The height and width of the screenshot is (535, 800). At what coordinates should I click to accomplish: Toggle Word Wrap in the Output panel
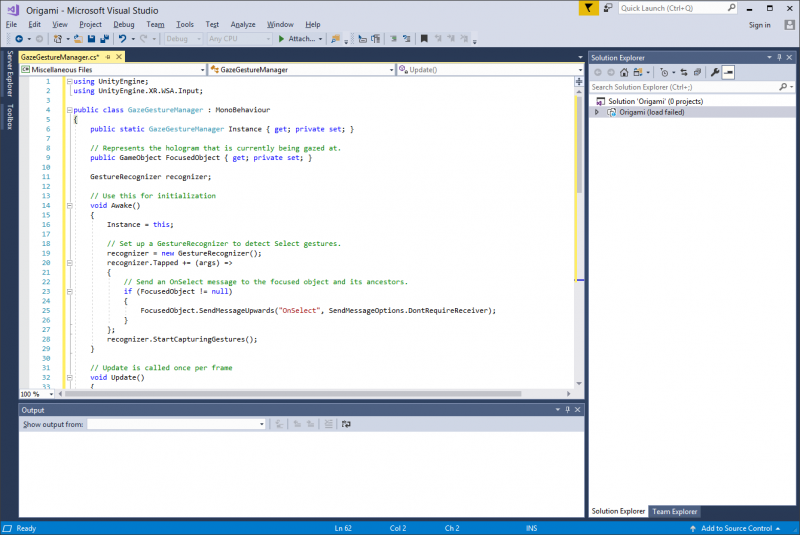[346, 424]
